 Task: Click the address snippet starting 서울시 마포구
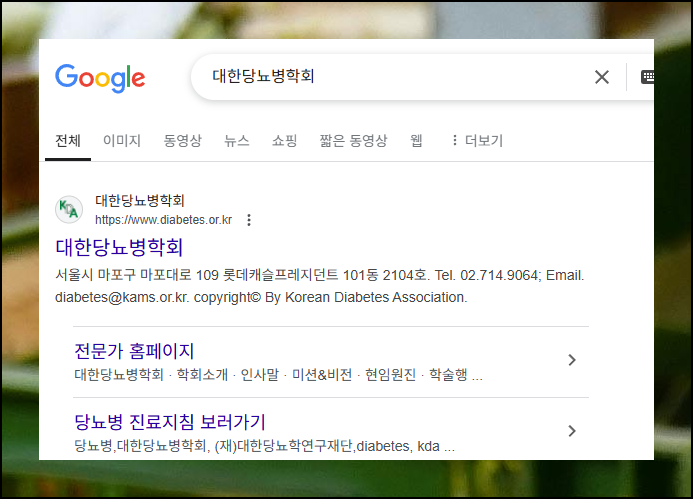pyautogui.click(x=320, y=275)
